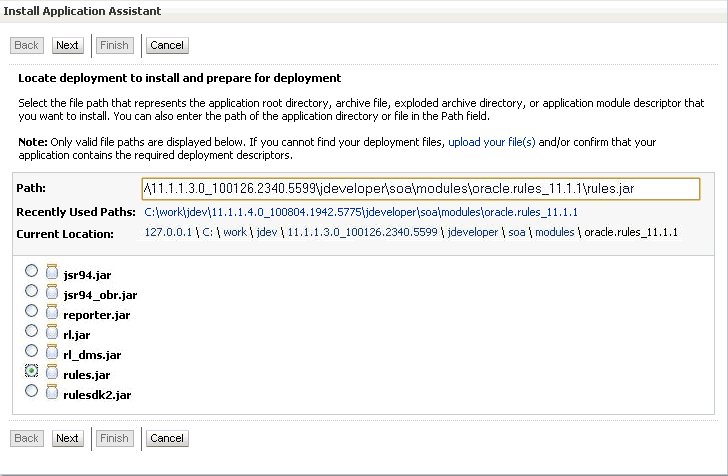This screenshot has width=728, height=476.
Task: Click into the Path input field
Action: (x=421, y=189)
